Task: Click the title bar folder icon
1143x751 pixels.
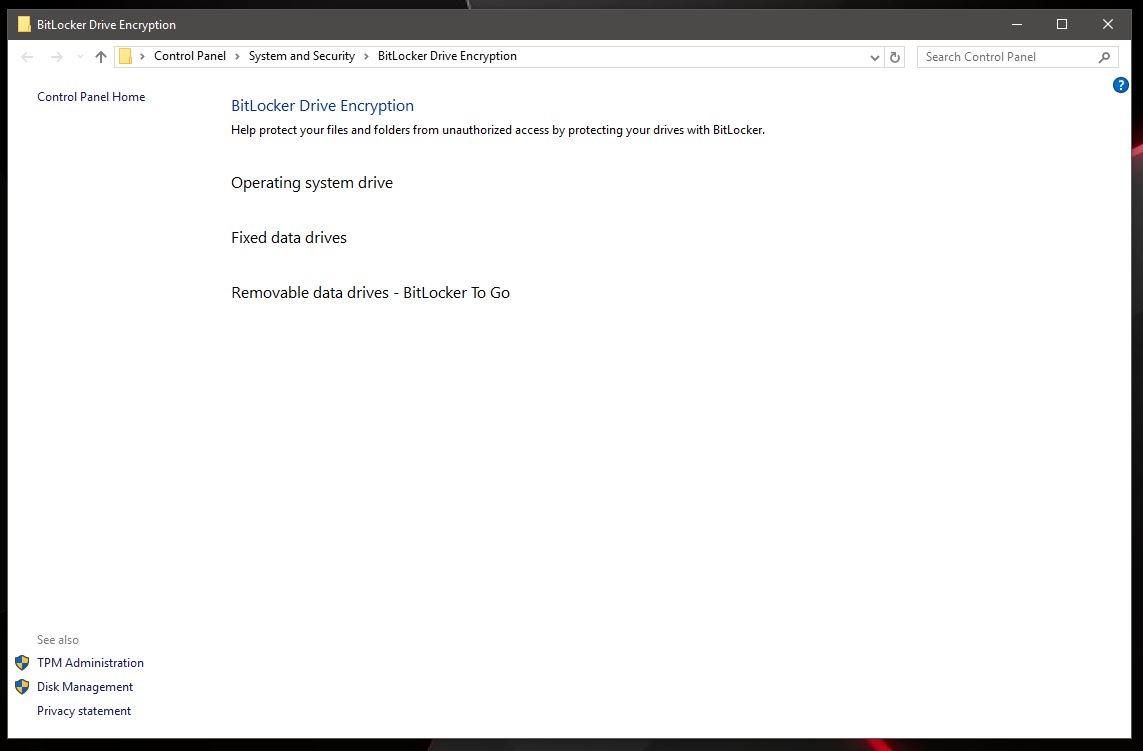Action: pyautogui.click(x=24, y=24)
